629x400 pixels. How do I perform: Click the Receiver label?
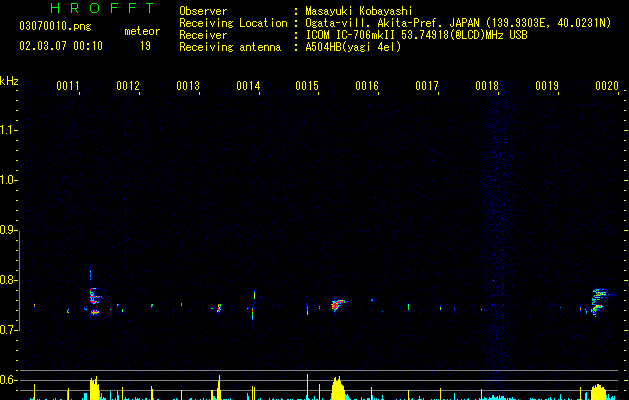click(x=203, y=35)
